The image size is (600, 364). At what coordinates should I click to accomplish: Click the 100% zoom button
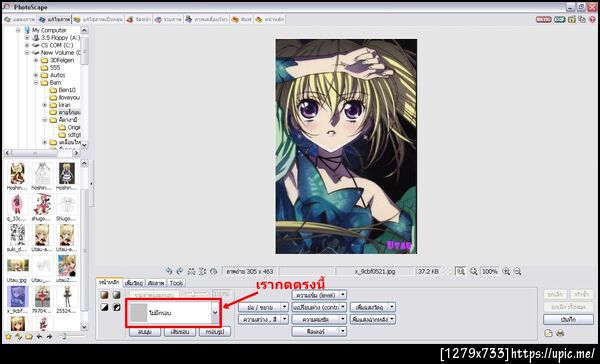coord(489,271)
